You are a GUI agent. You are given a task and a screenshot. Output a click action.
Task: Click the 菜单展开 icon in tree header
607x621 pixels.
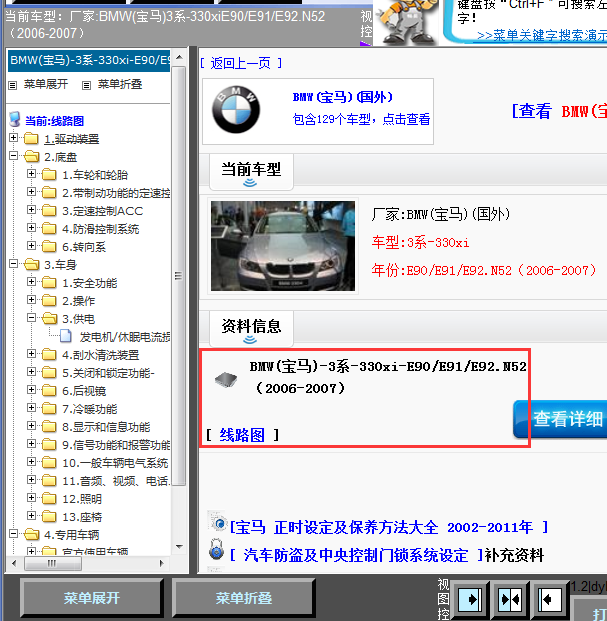13,85
